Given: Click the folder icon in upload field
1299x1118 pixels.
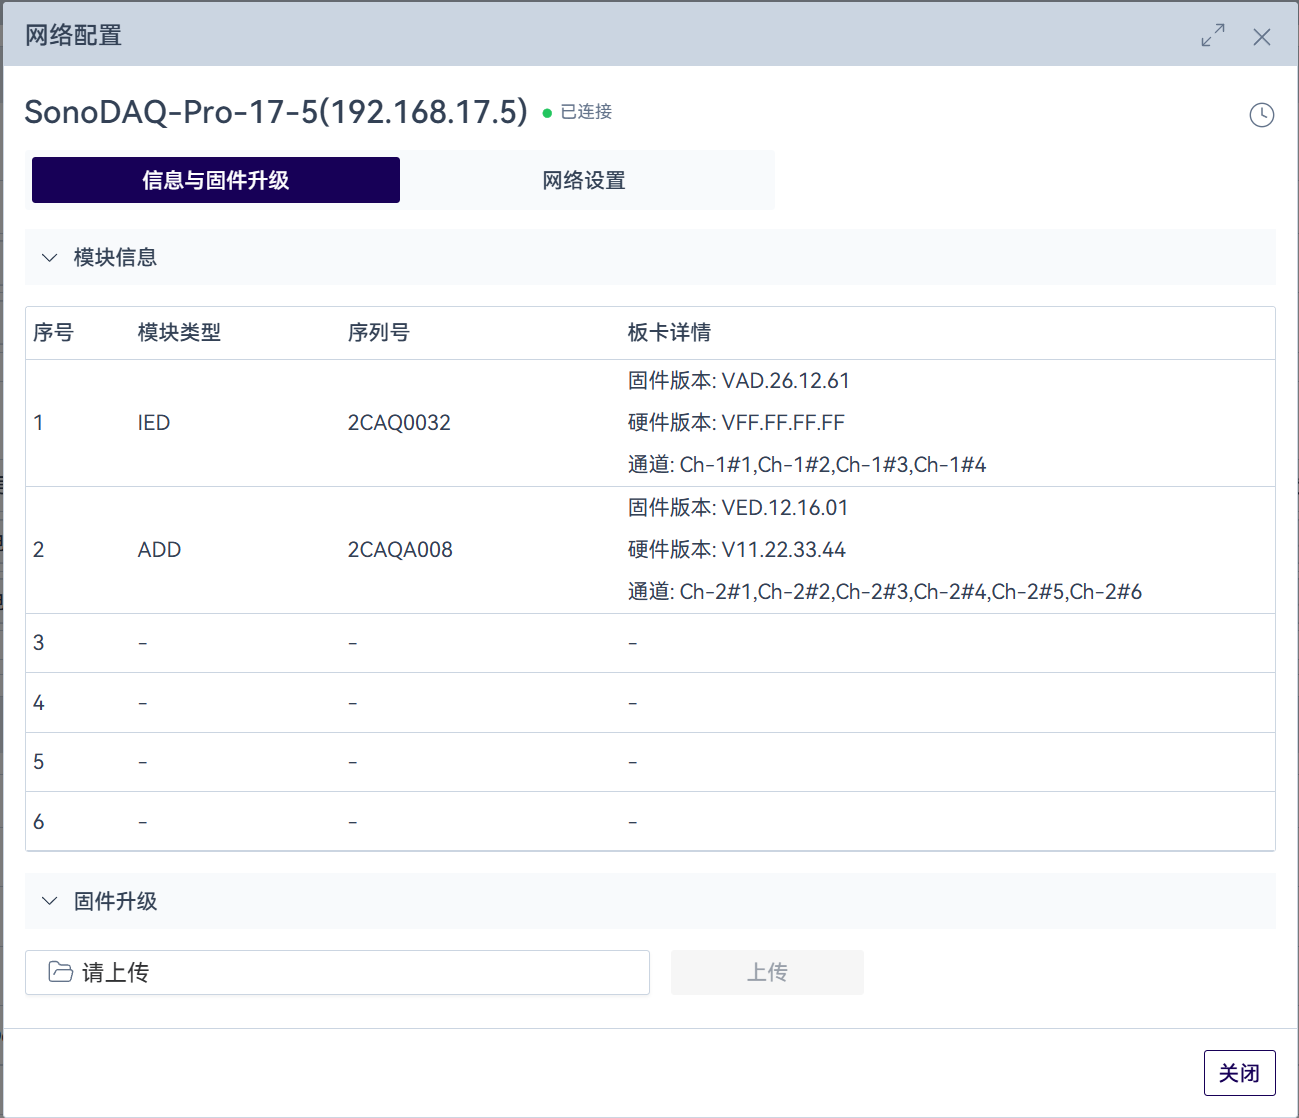Looking at the screenshot, I should (61, 972).
